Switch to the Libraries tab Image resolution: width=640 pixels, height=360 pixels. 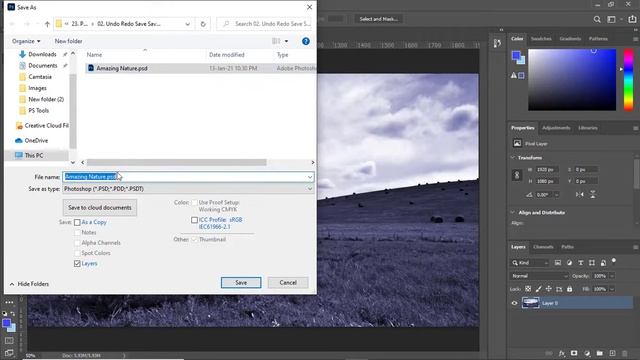588,128
